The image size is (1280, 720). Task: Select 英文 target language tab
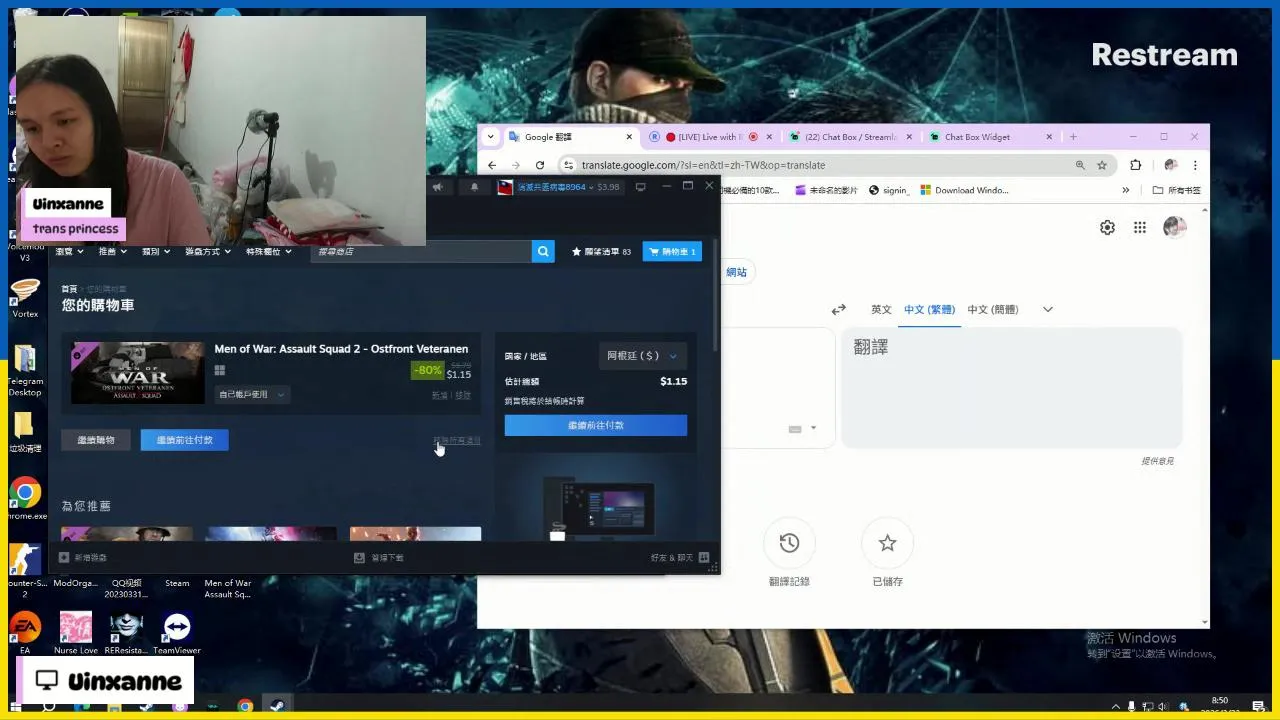click(881, 310)
